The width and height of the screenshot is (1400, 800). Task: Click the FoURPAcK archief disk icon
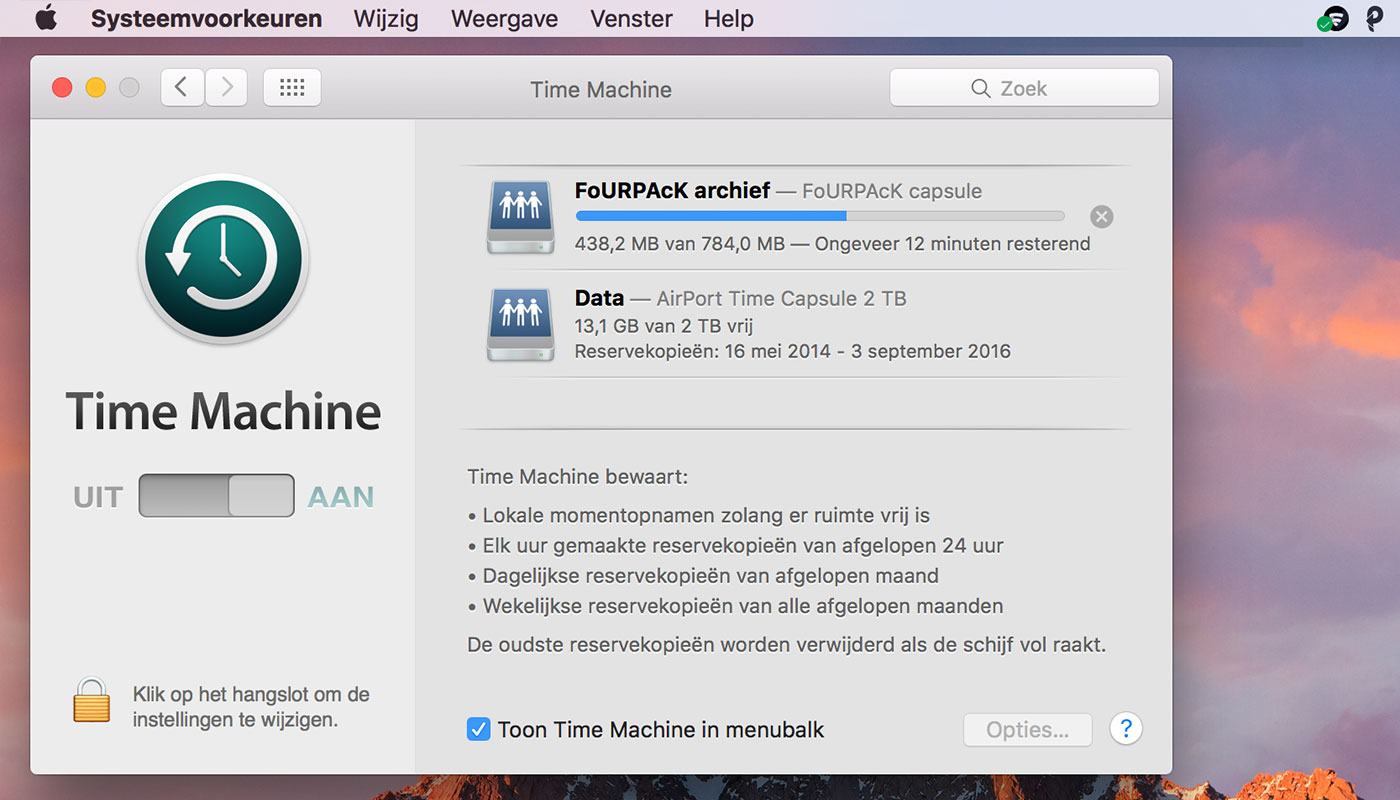click(521, 217)
